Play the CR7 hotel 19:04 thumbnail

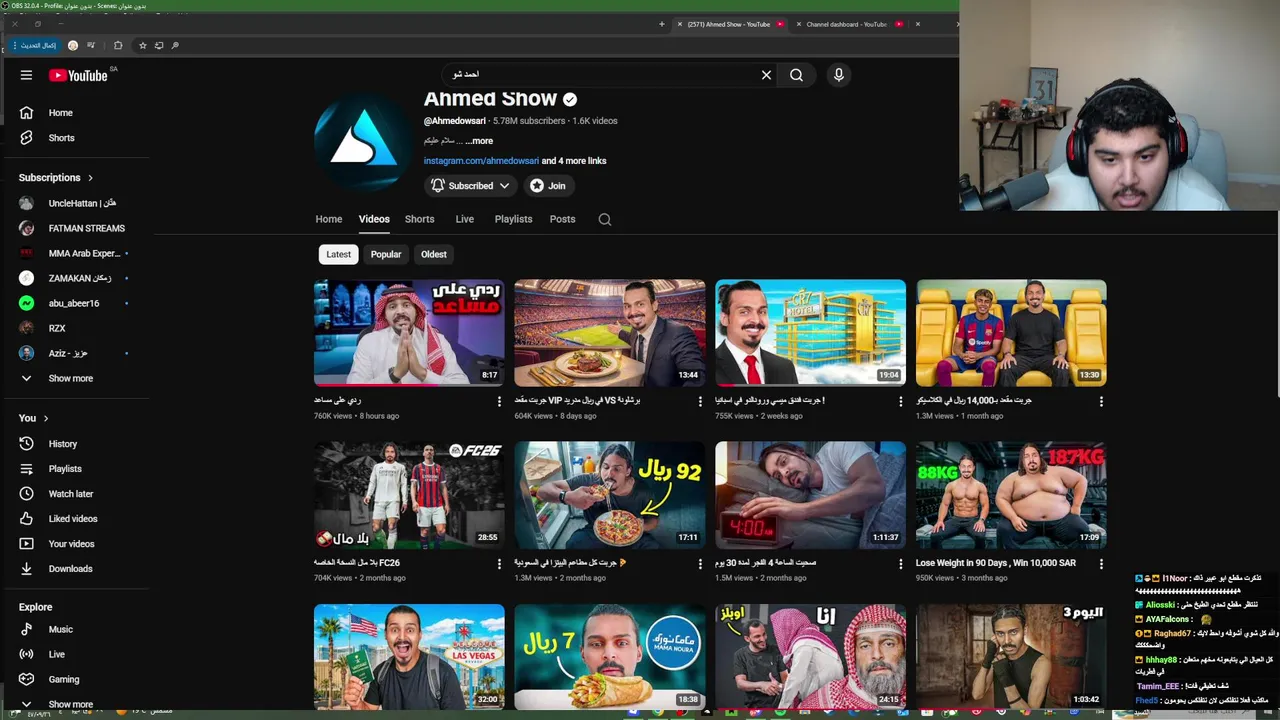[x=810, y=333]
